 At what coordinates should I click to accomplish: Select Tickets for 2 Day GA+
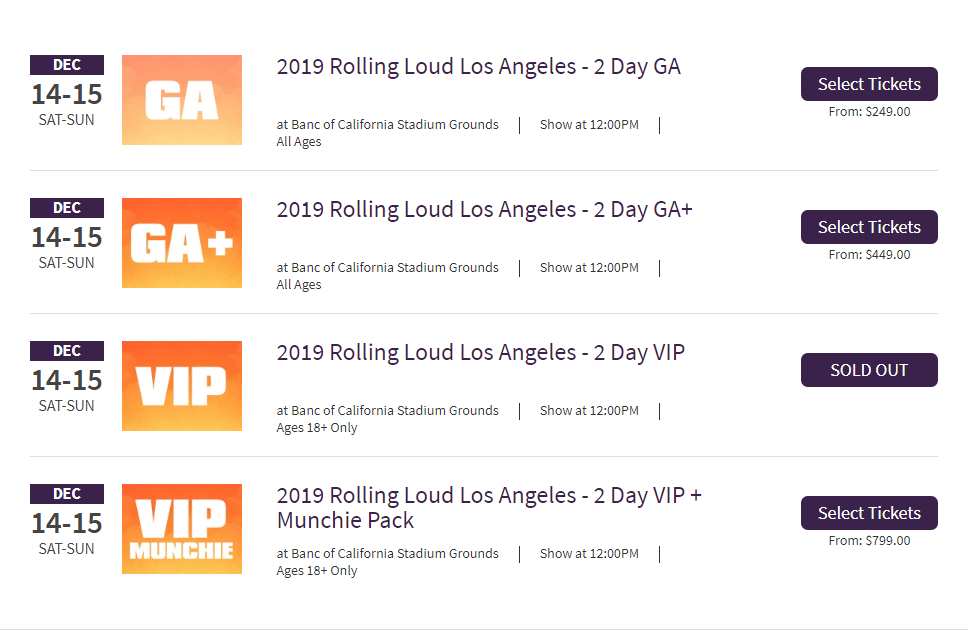click(x=869, y=227)
